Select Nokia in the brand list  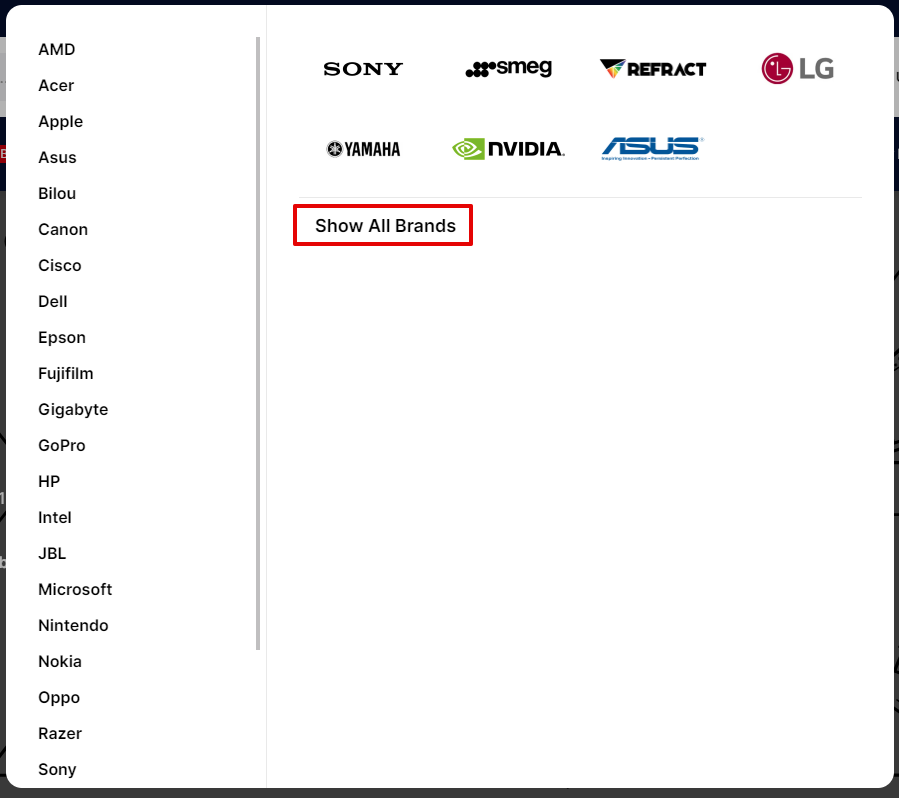60,662
